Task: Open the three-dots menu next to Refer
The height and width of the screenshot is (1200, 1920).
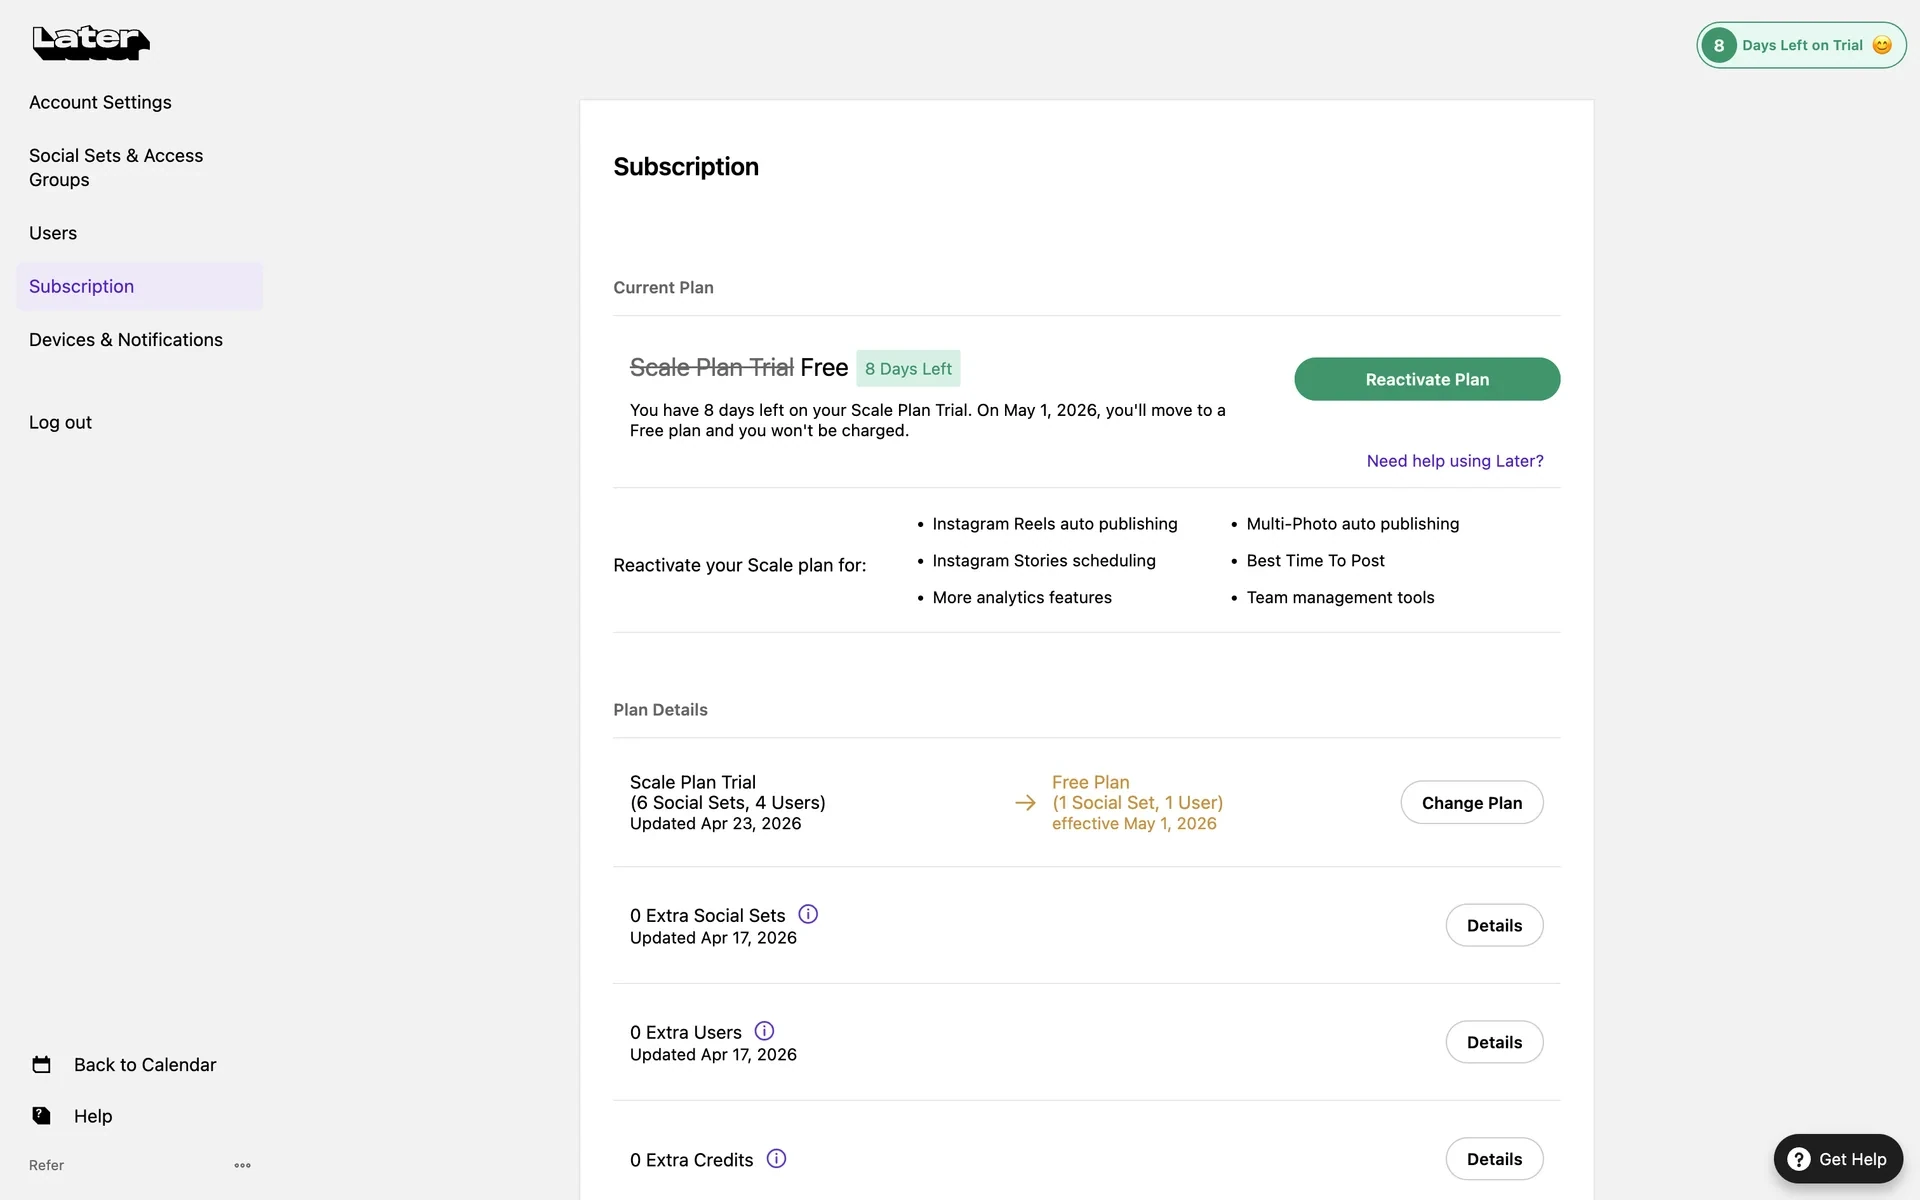Action: (x=243, y=1165)
